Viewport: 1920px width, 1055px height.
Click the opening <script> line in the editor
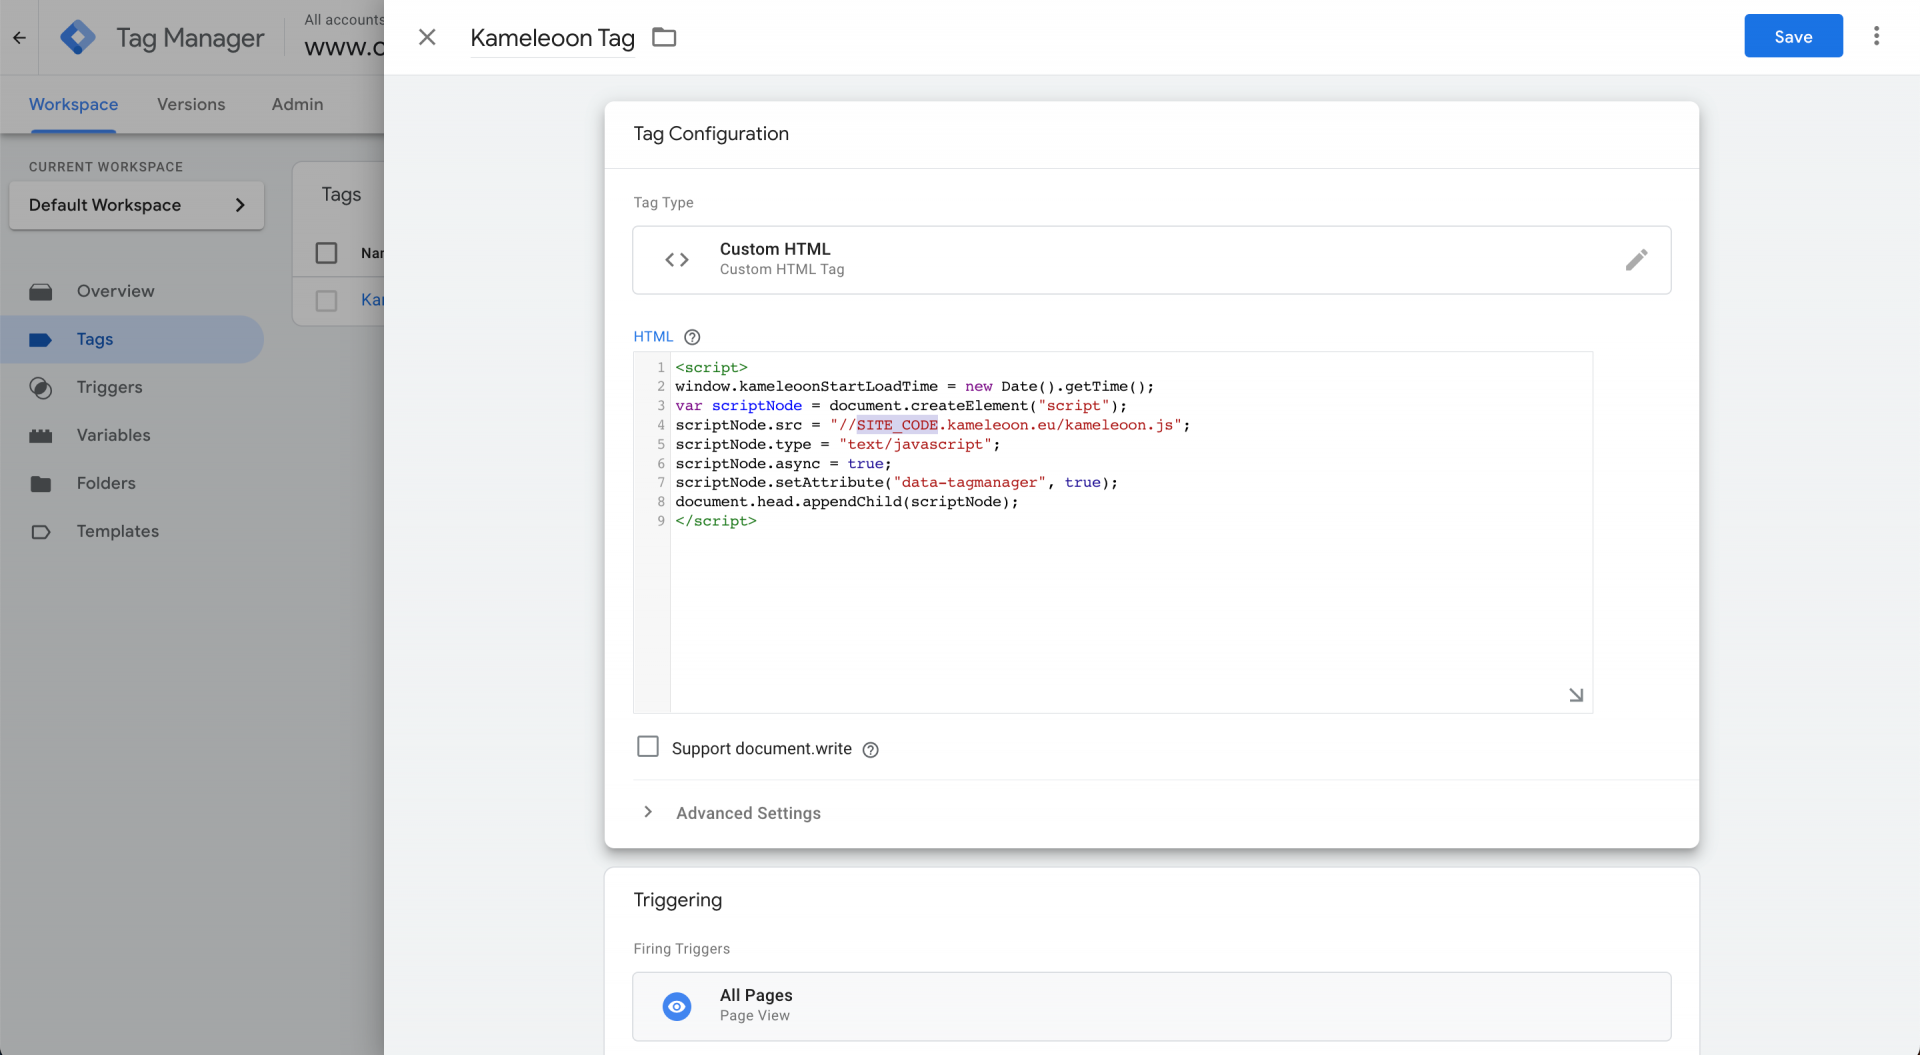click(711, 367)
